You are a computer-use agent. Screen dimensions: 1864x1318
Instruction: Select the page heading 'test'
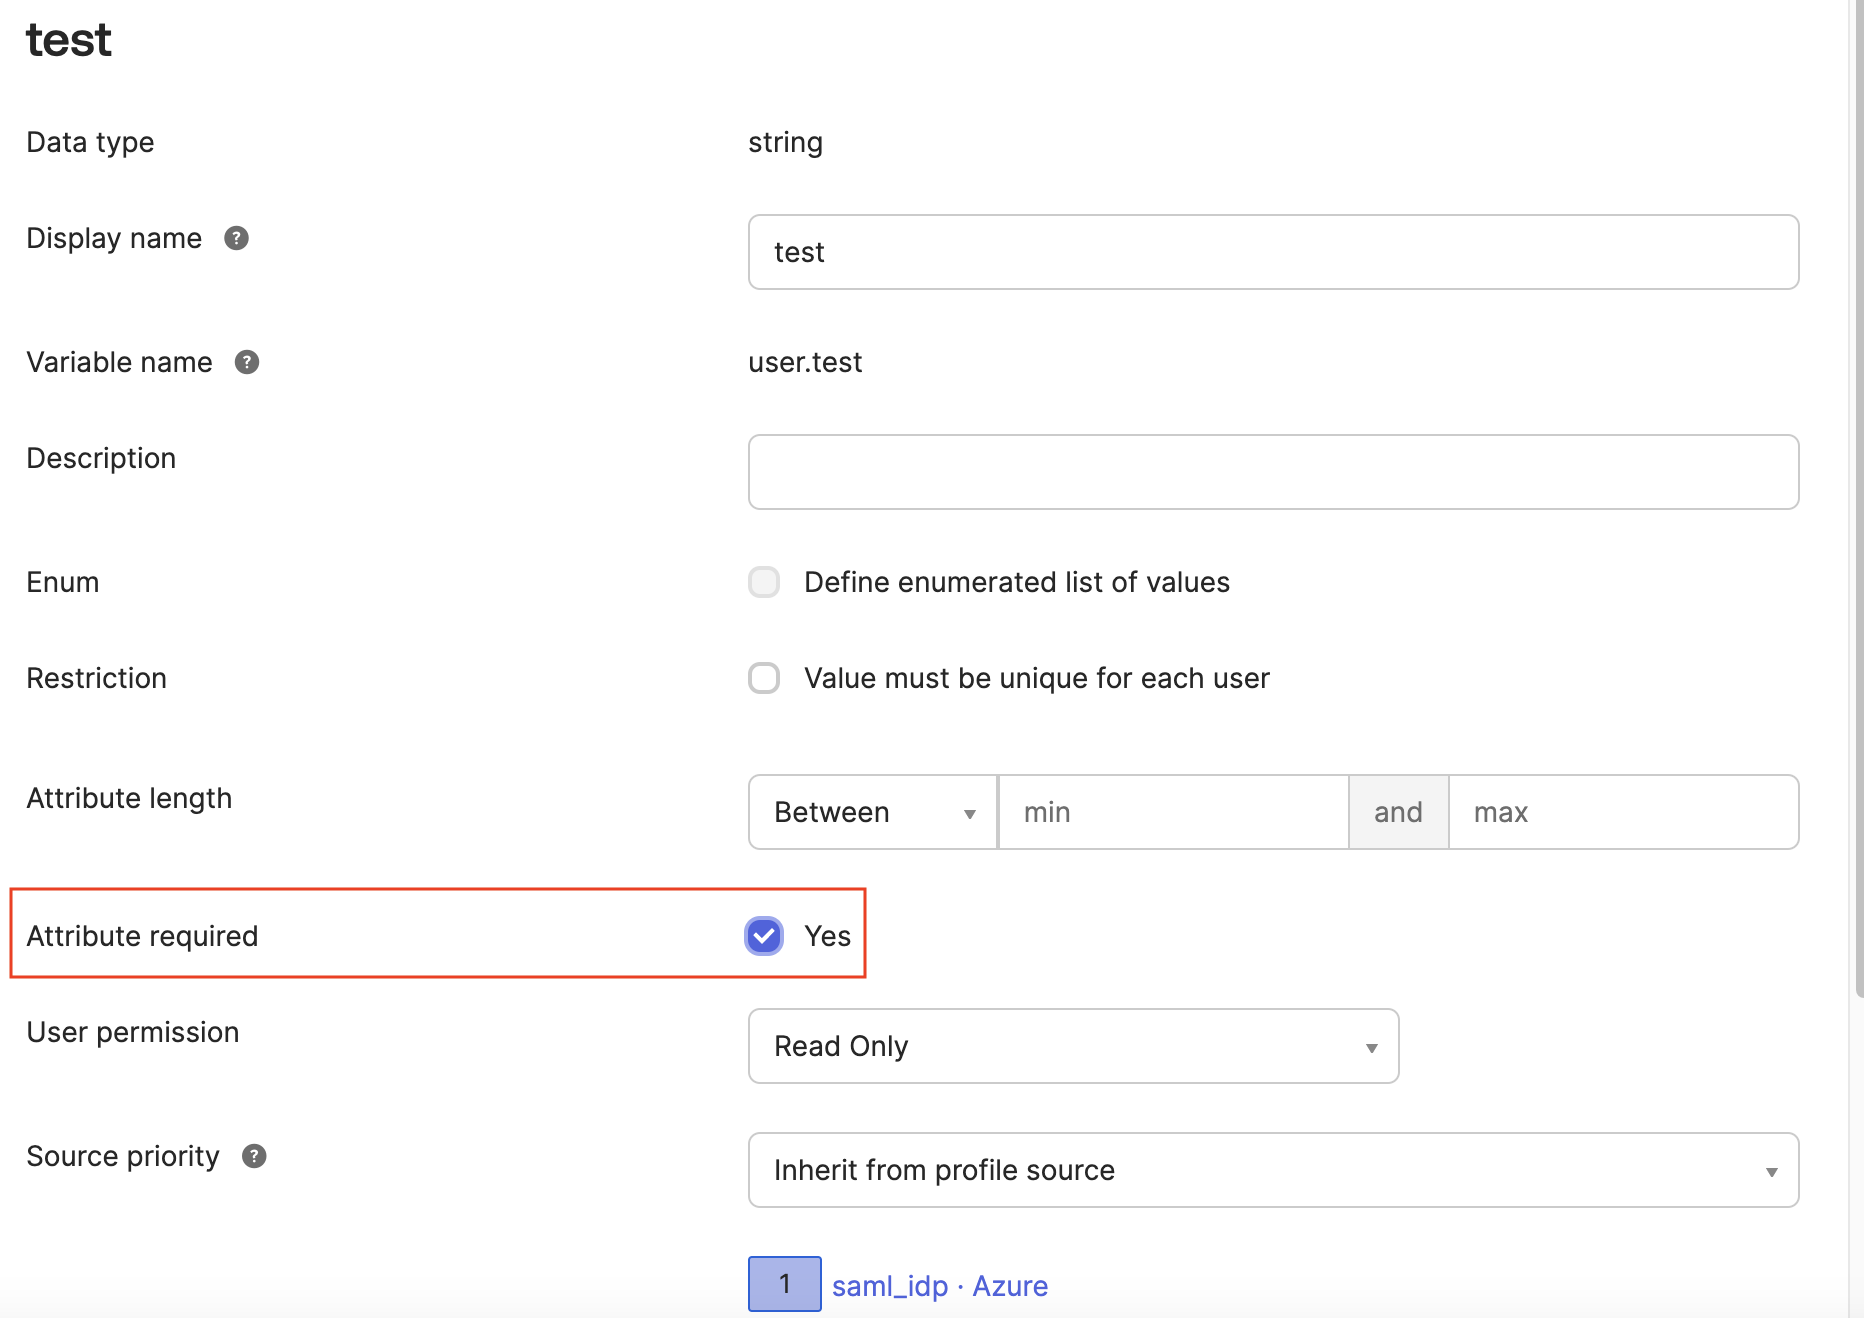[x=68, y=40]
